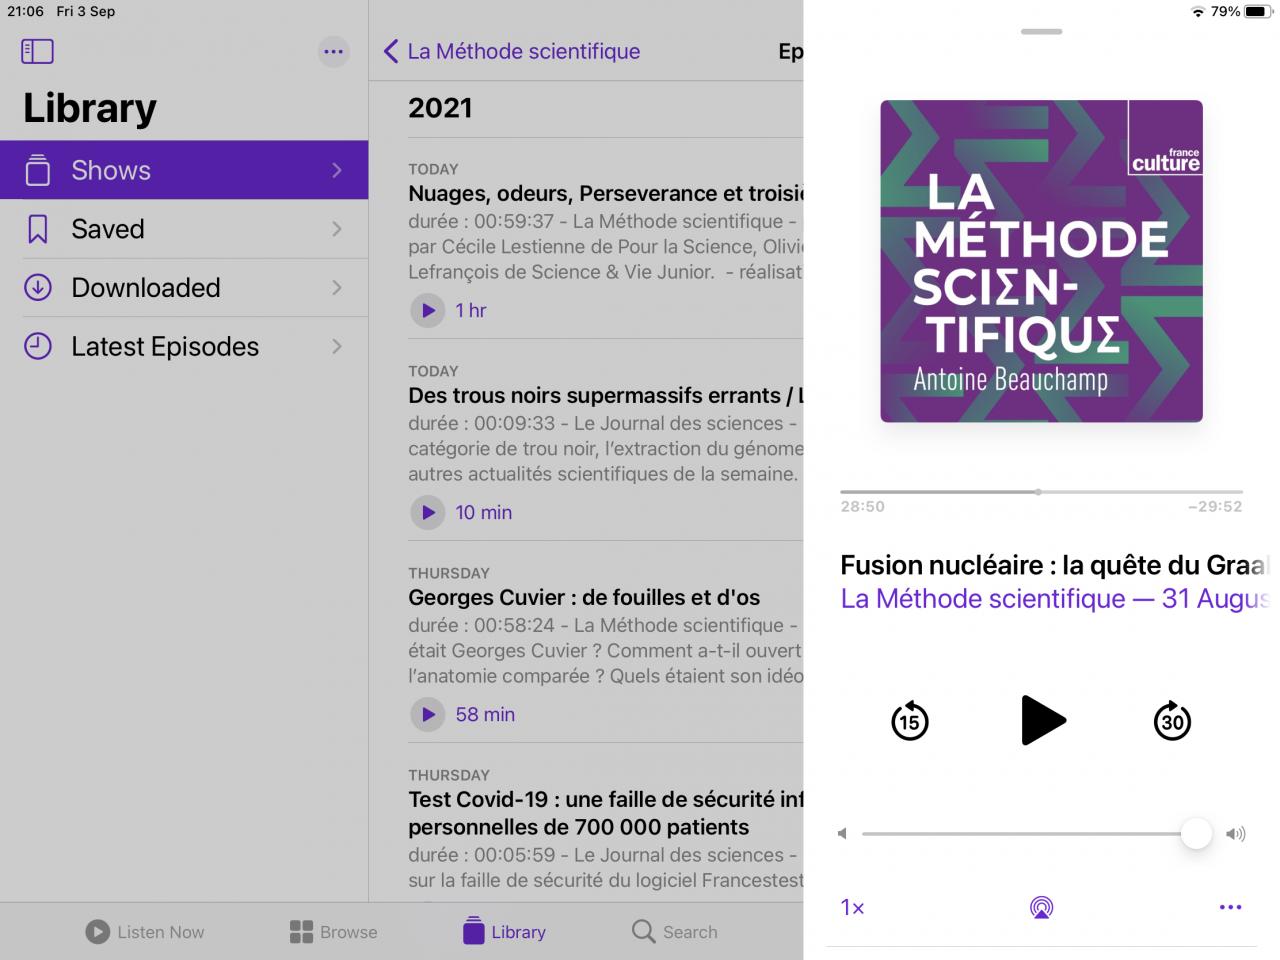This screenshot has width=1280, height=960.
Task: Click the 58 min duration label
Action: [x=485, y=714]
